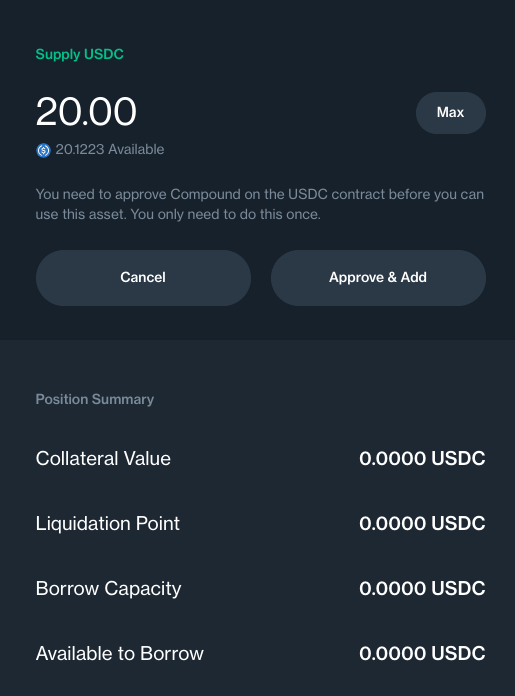Click the Max amount button
Viewport: 515px width, 696px height.
coord(451,112)
